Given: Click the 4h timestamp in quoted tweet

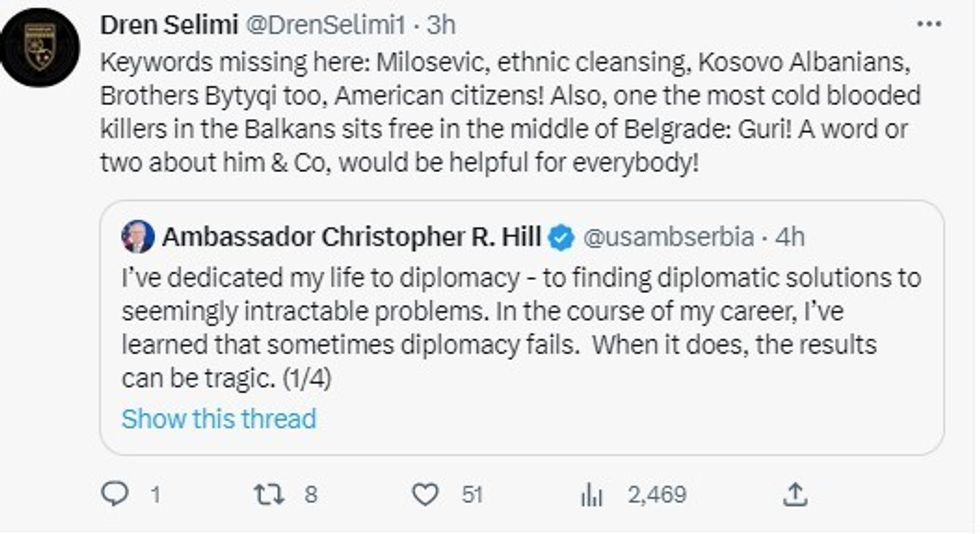Looking at the screenshot, I should click(790, 237).
